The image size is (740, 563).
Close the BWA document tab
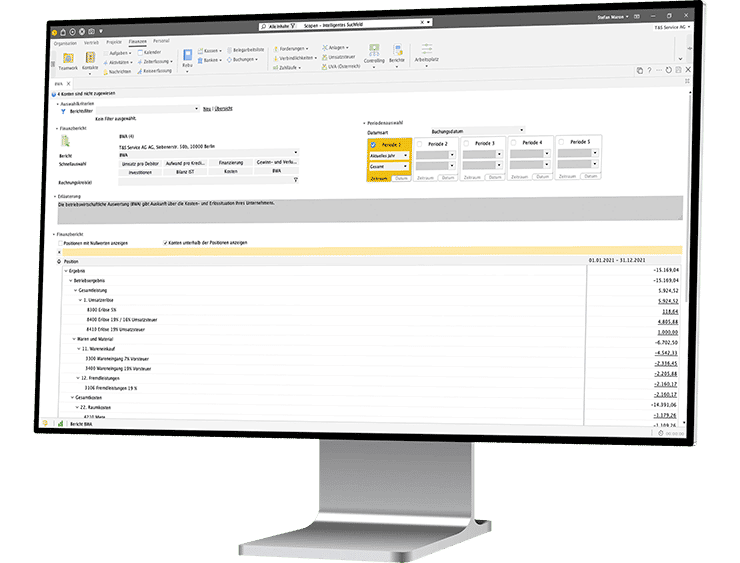(68, 84)
